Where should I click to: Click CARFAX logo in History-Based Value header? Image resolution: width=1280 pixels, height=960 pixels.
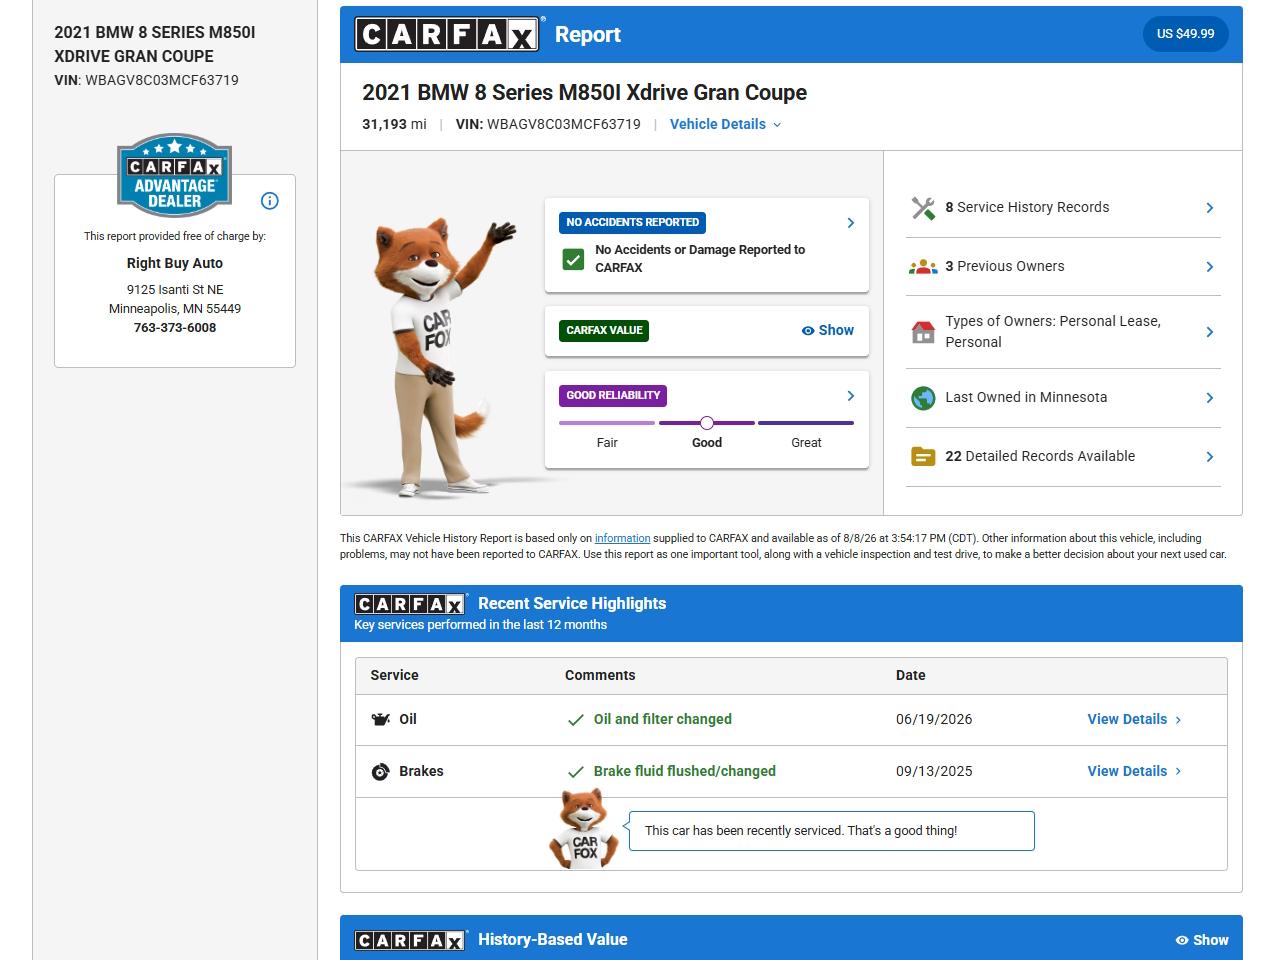[410, 940]
